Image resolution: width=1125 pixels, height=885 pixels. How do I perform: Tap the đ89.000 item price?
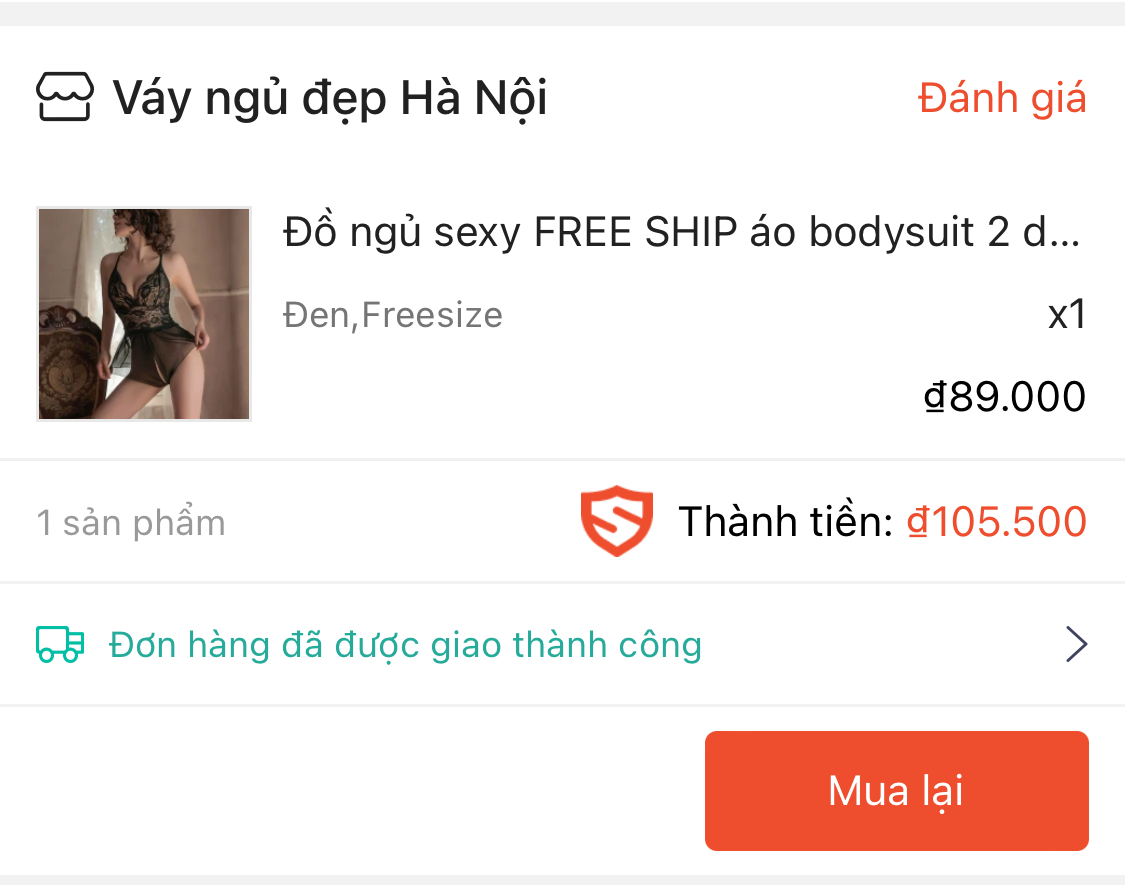click(1004, 396)
